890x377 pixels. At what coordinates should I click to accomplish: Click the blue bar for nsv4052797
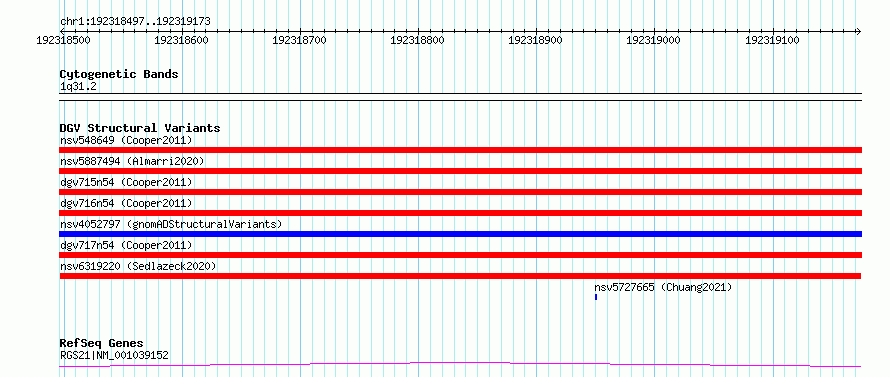tap(460, 234)
